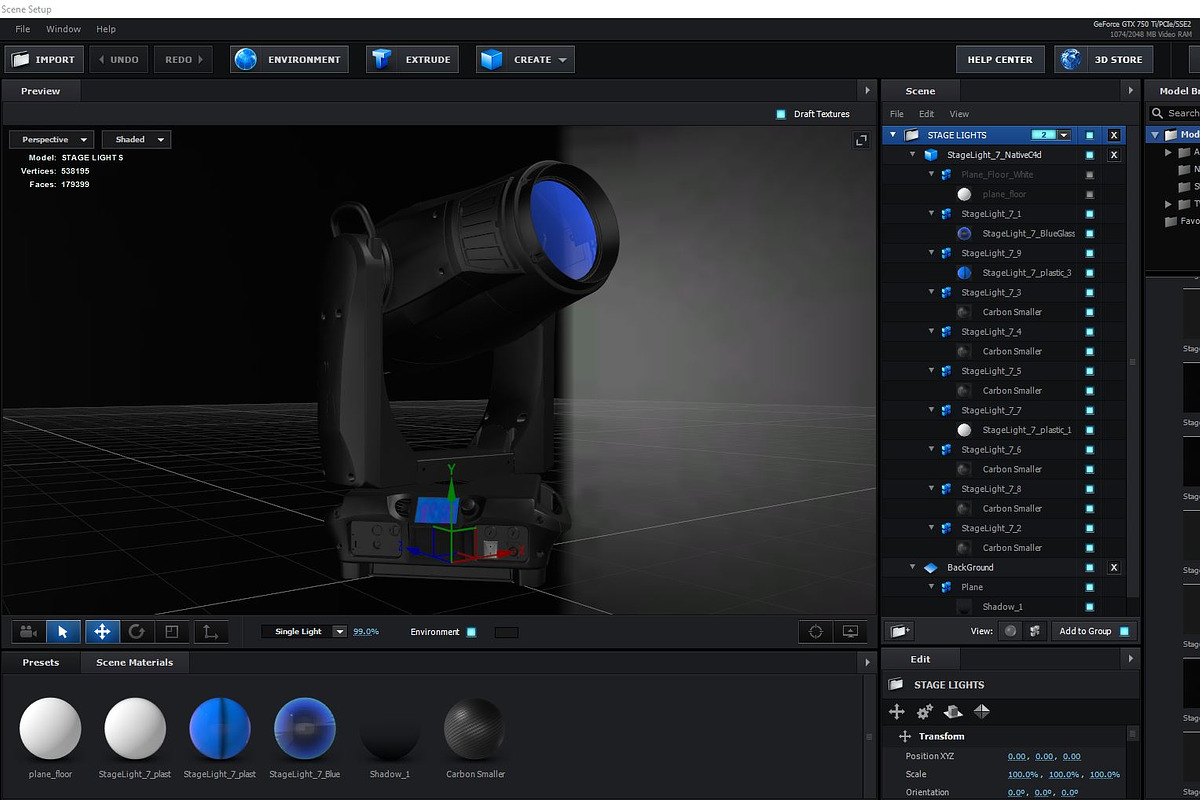Toggle the Add to Group checkbox
This screenshot has width=1200, height=800.
(1125, 631)
